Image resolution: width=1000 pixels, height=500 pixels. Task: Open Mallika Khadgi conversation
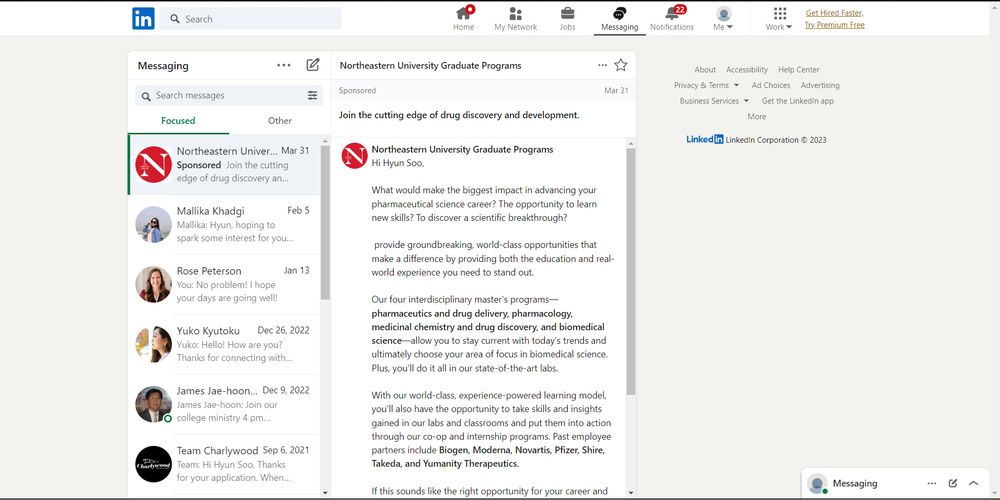coord(224,224)
